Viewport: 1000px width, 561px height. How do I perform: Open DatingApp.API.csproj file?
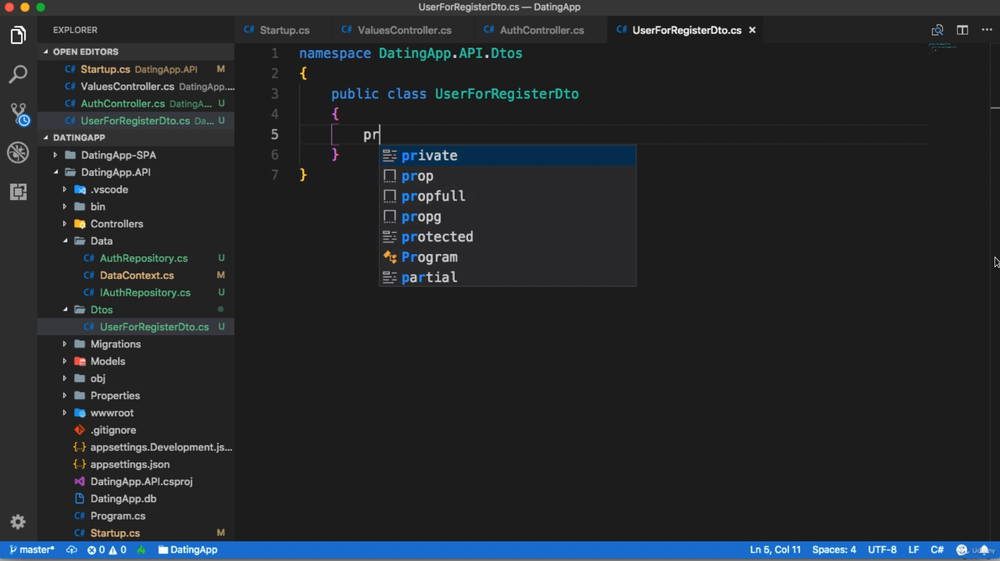pos(136,482)
